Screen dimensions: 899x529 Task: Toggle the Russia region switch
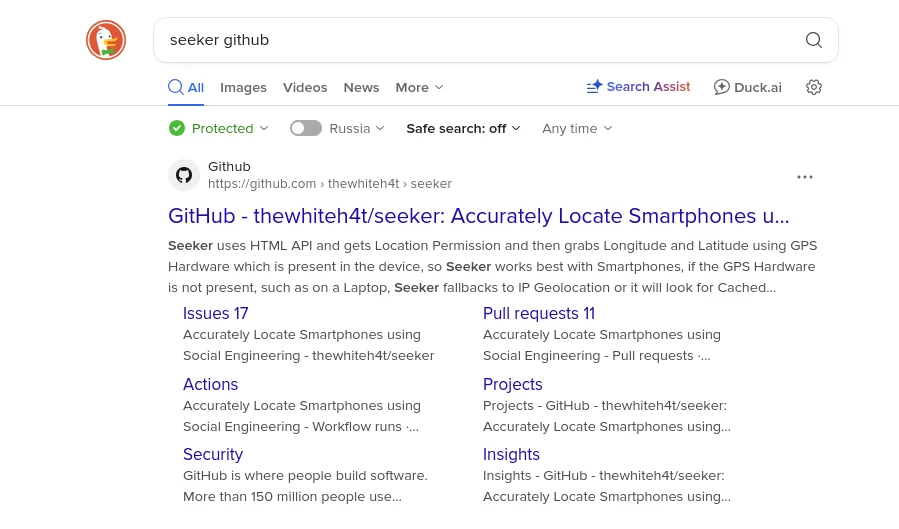coord(306,128)
